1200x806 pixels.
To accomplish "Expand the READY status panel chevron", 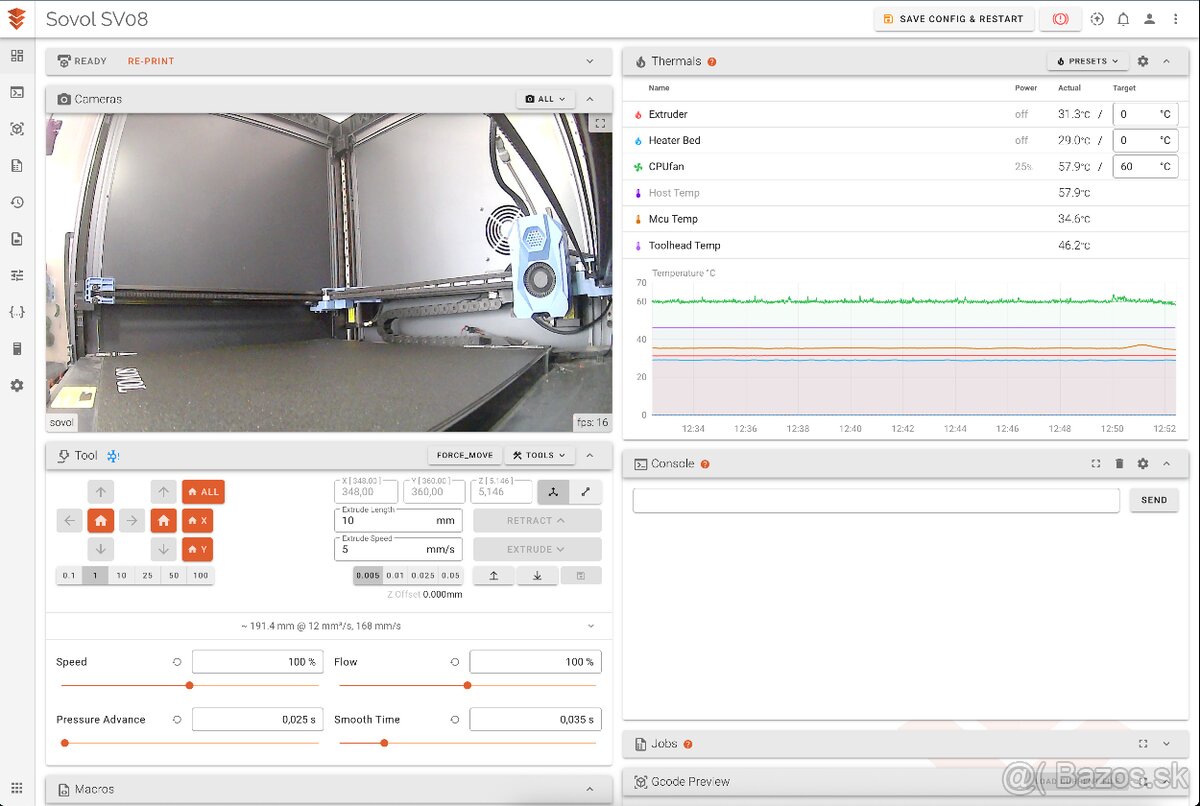I will (x=590, y=61).
